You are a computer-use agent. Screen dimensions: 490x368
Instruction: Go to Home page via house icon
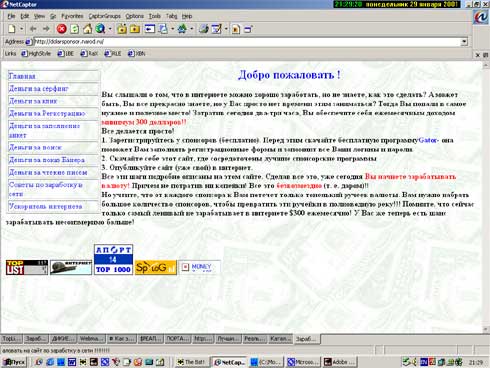pyautogui.click(x=87, y=29)
